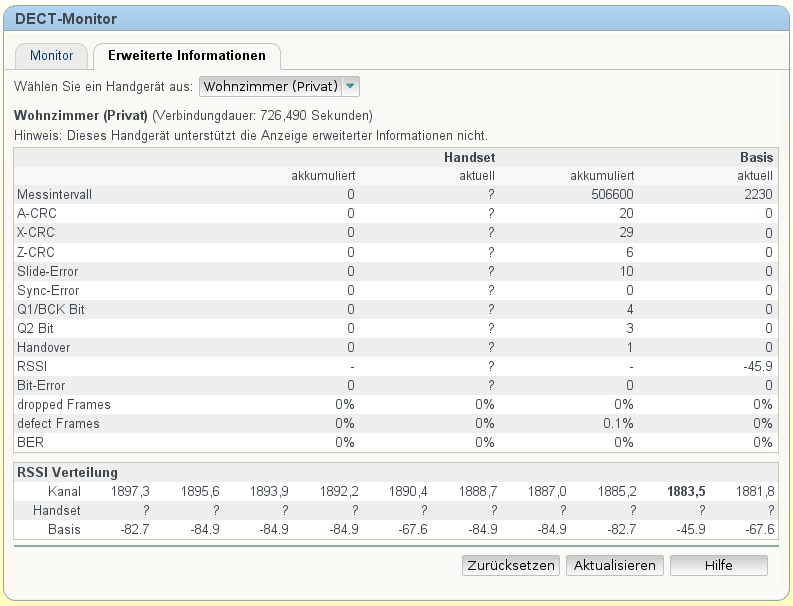Click the defect Frames row label
This screenshot has width=793, height=606.
point(58,423)
